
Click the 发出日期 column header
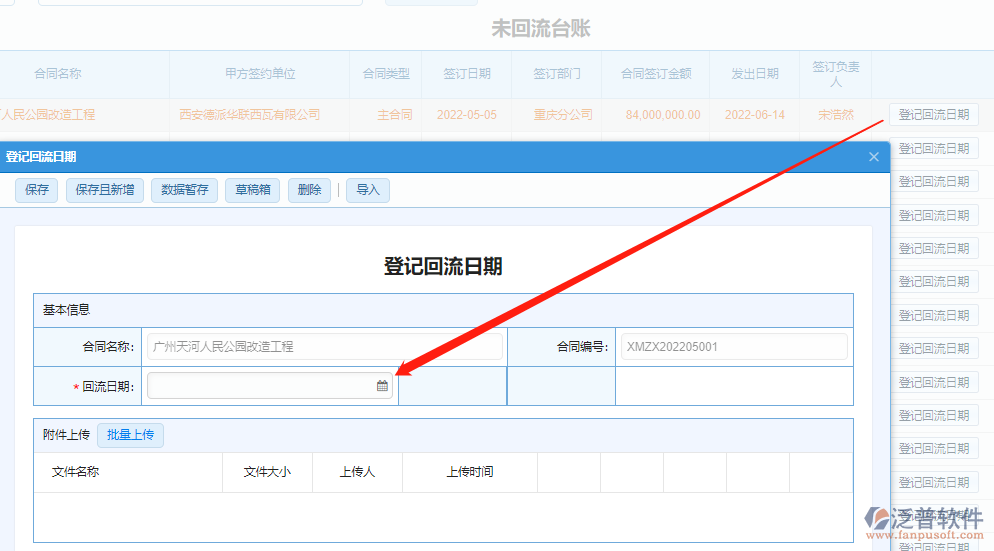(x=755, y=74)
